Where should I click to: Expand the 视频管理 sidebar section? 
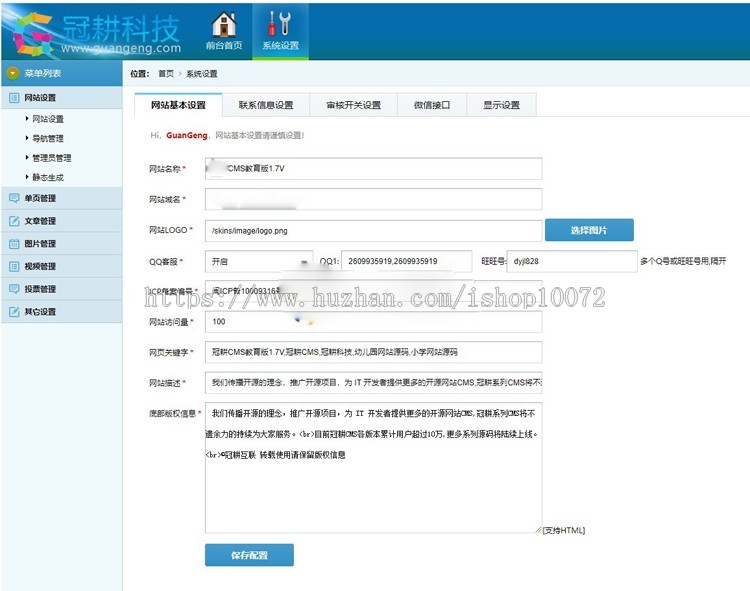[x=62, y=266]
